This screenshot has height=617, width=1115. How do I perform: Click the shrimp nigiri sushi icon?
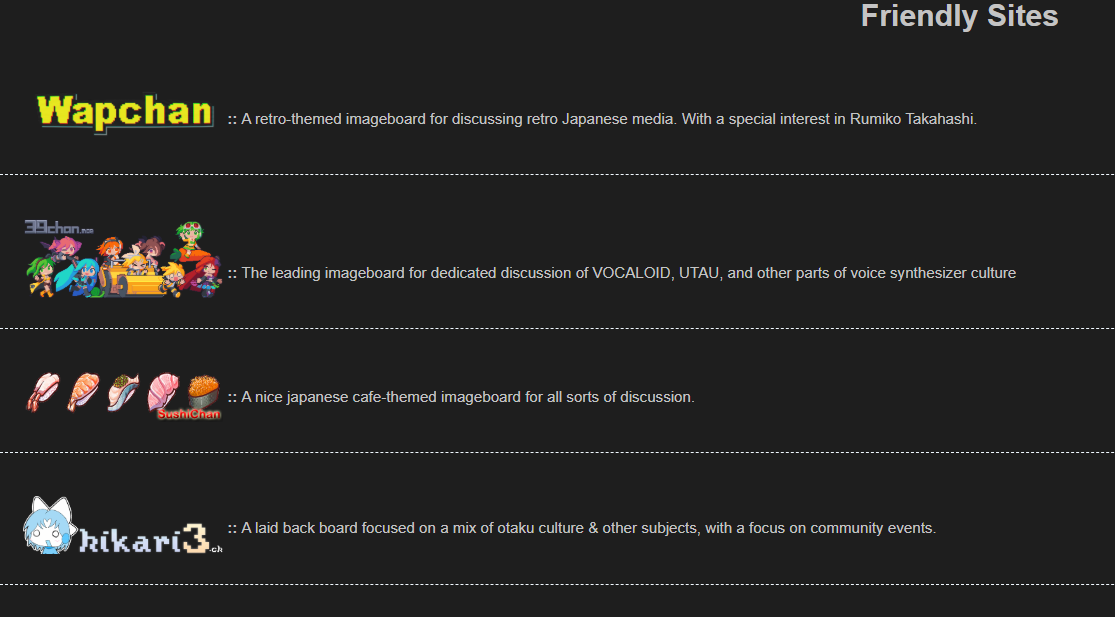pos(43,391)
